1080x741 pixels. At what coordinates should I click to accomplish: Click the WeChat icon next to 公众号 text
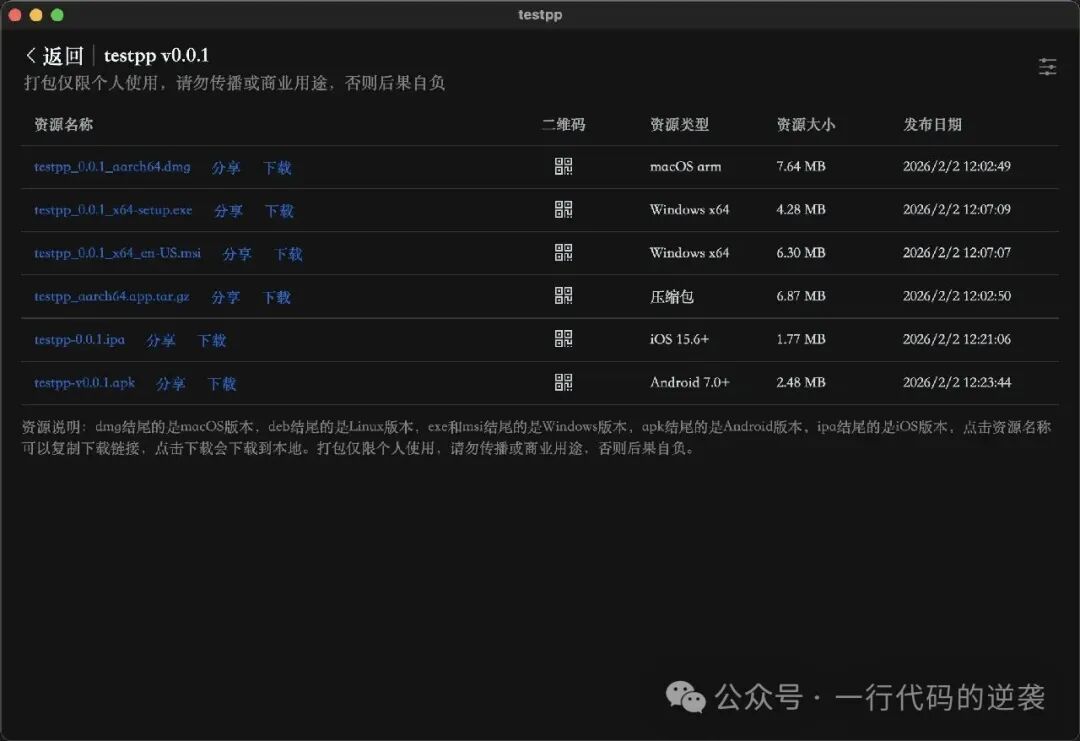pos(685,698)
